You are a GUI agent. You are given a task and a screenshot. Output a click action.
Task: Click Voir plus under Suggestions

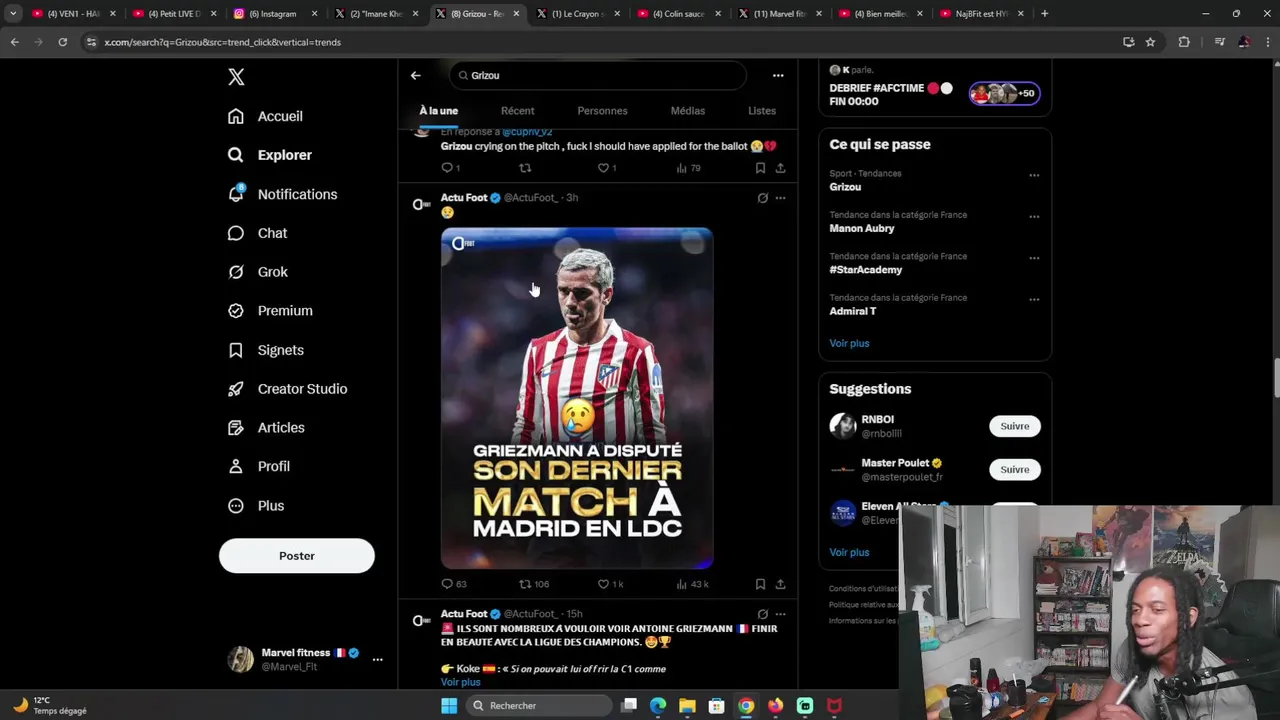[849, 552]
